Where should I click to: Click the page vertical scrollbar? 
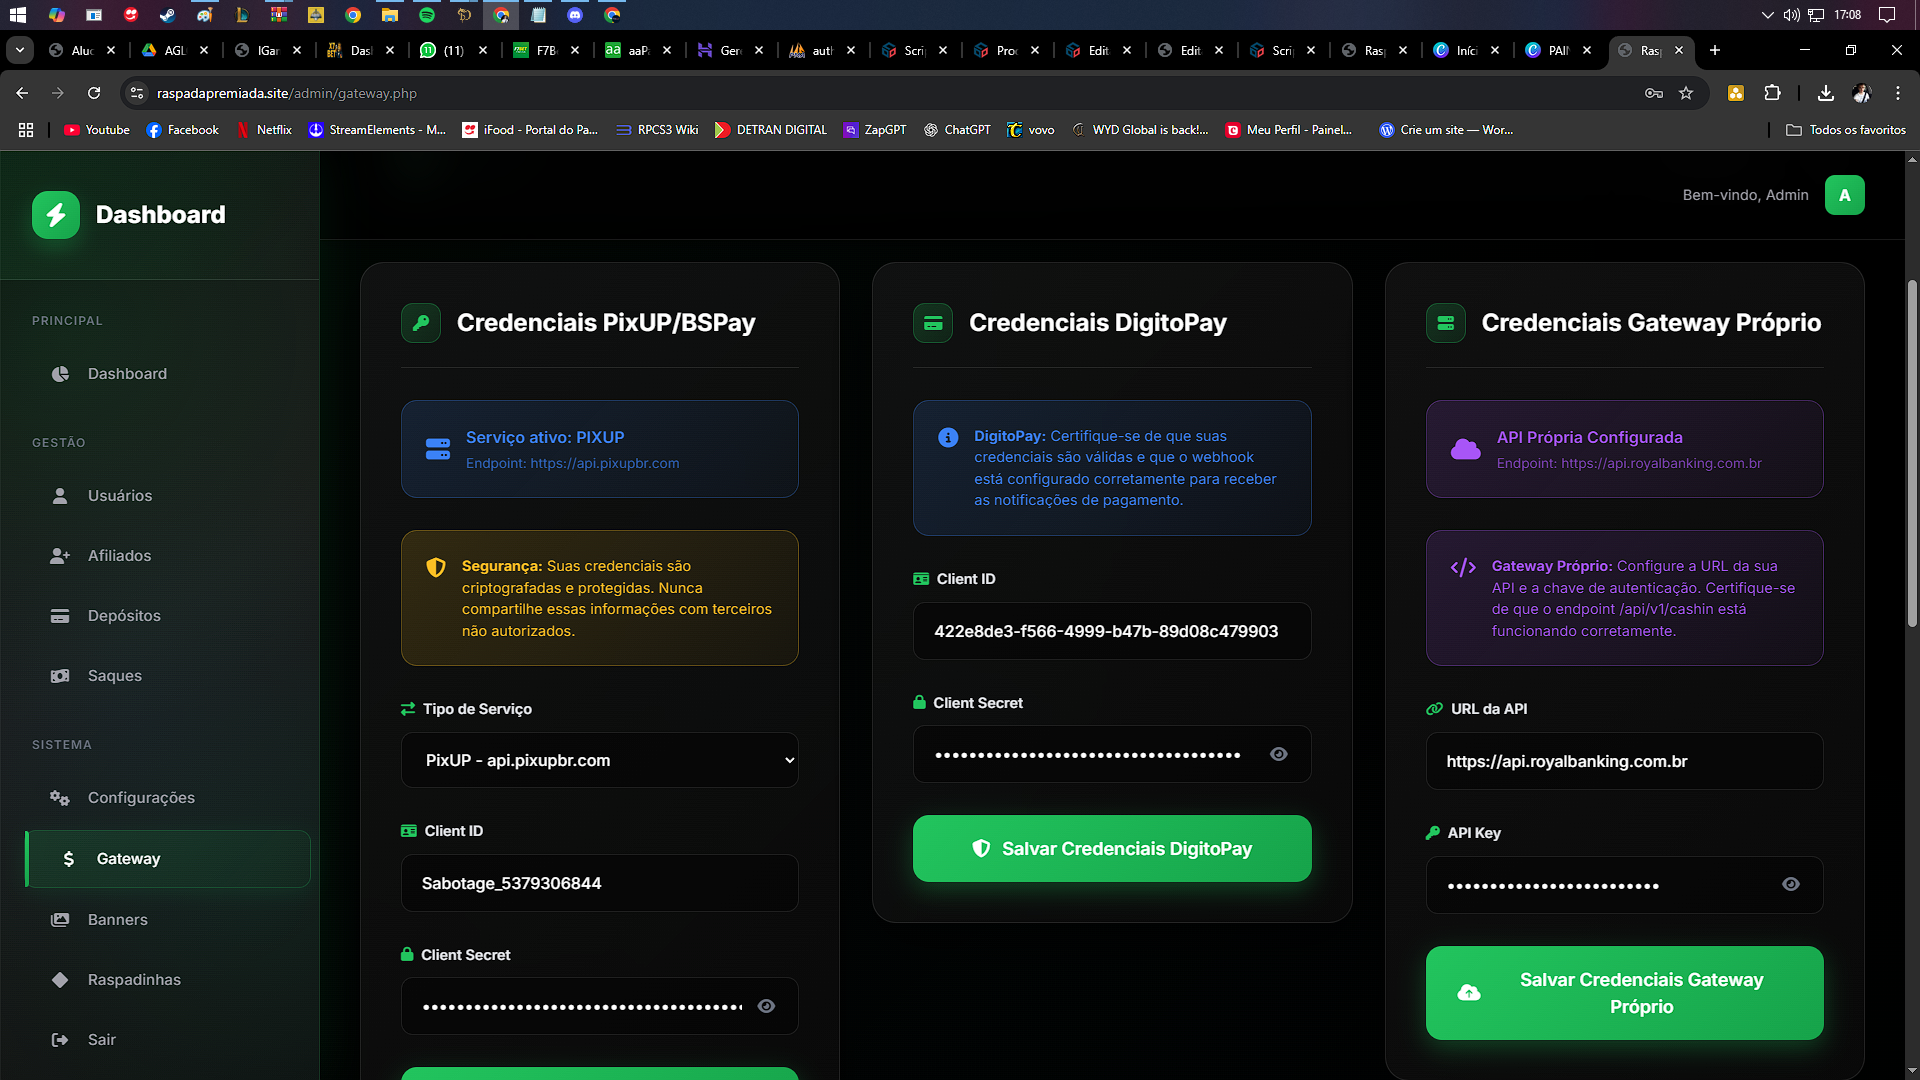(x=1912, y=453)
